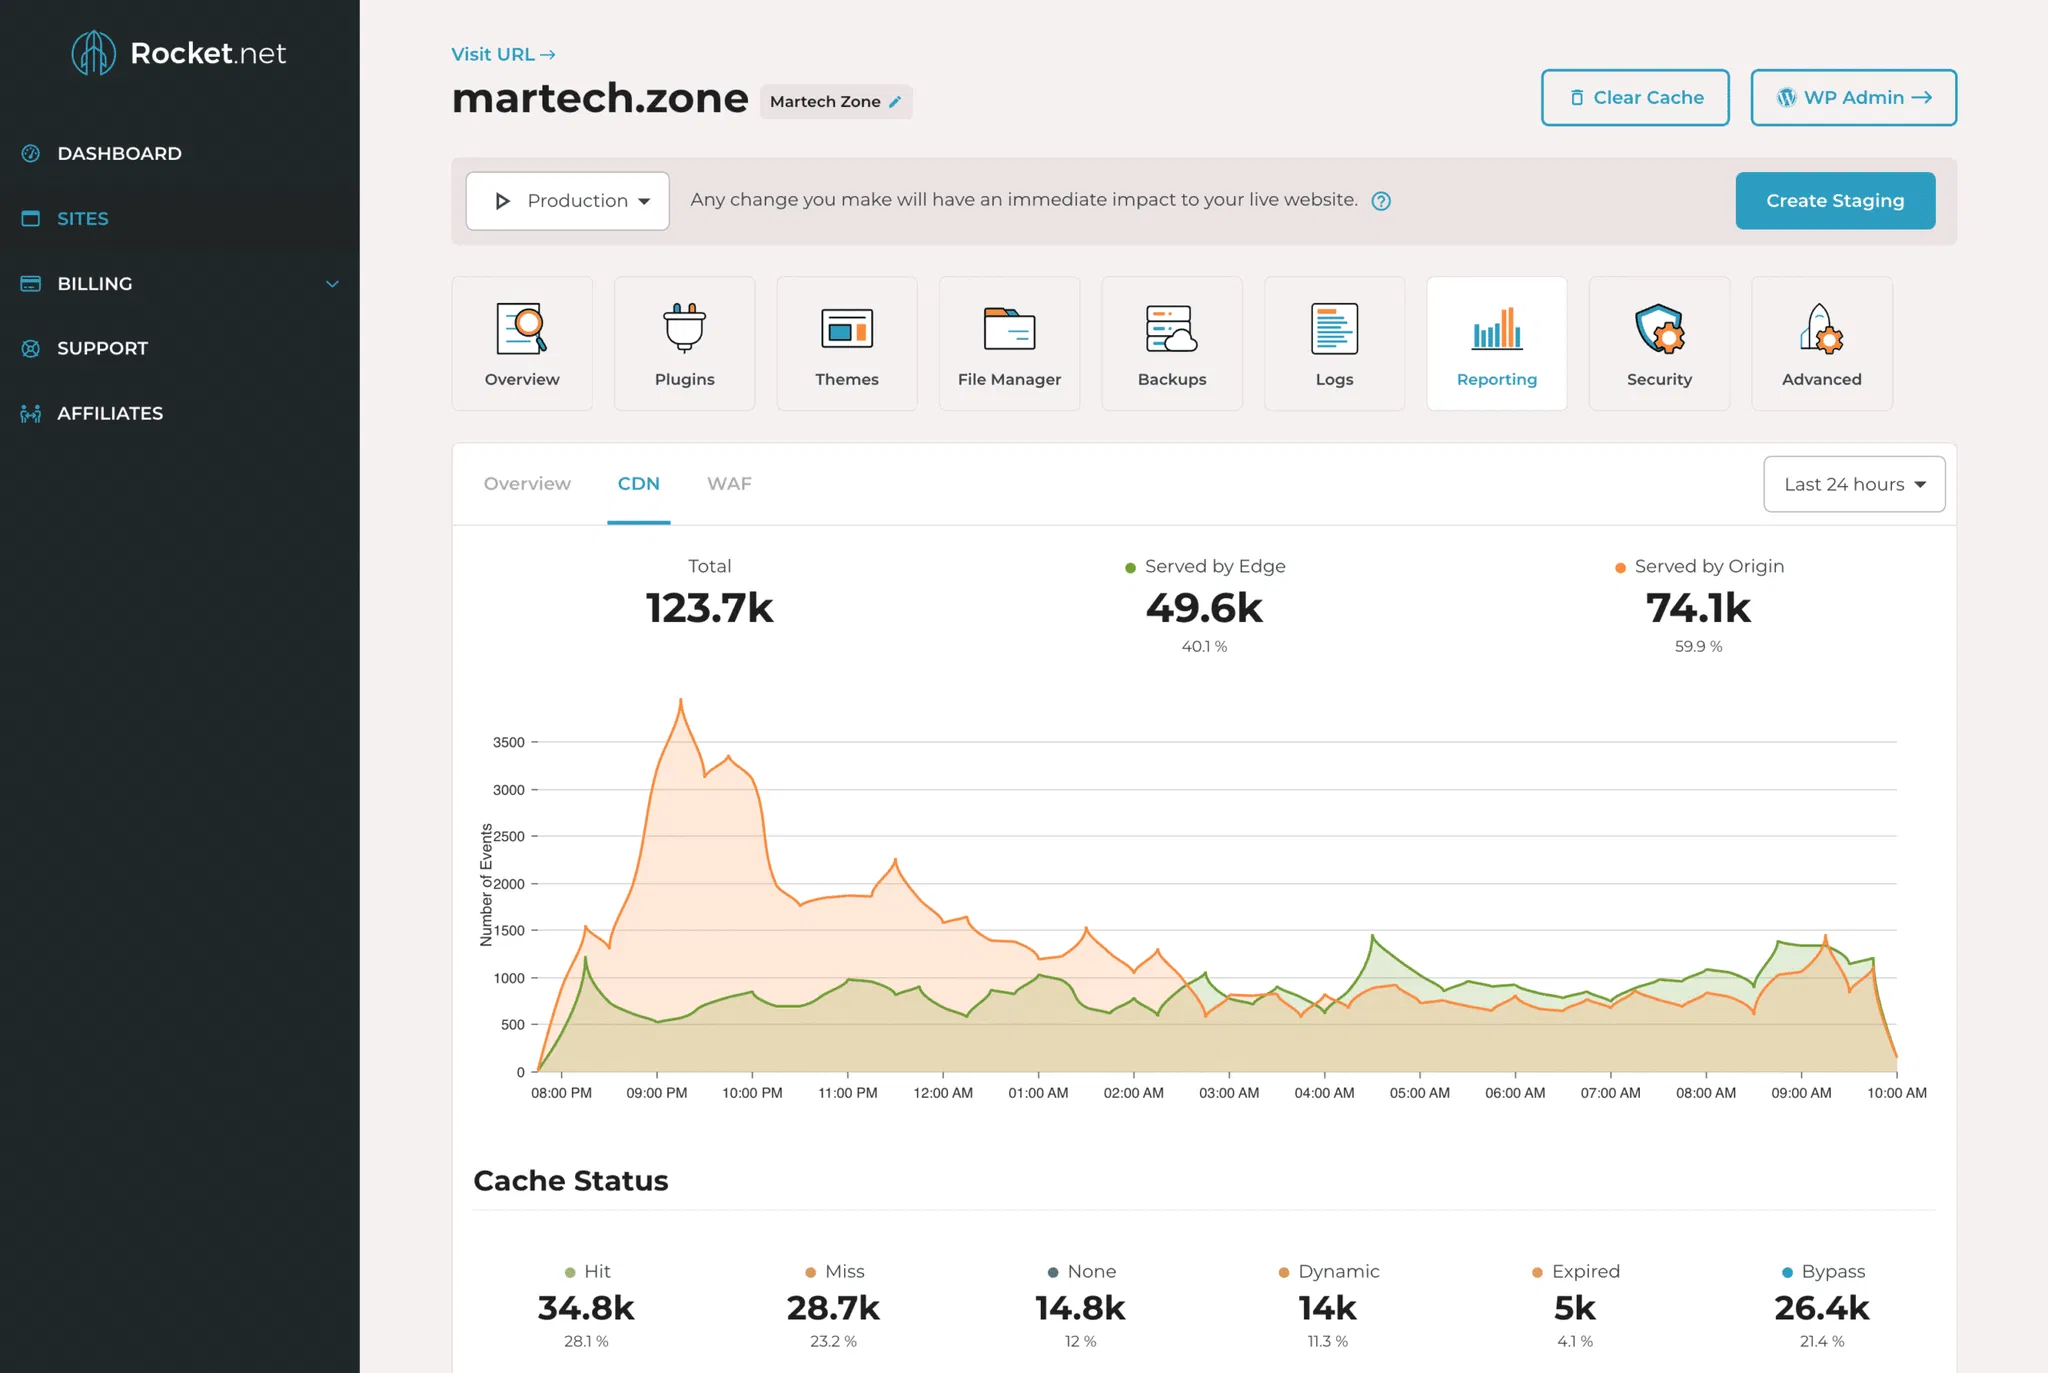
Task: Click the Rocket.net logo
Action: (x=179, y=53)
